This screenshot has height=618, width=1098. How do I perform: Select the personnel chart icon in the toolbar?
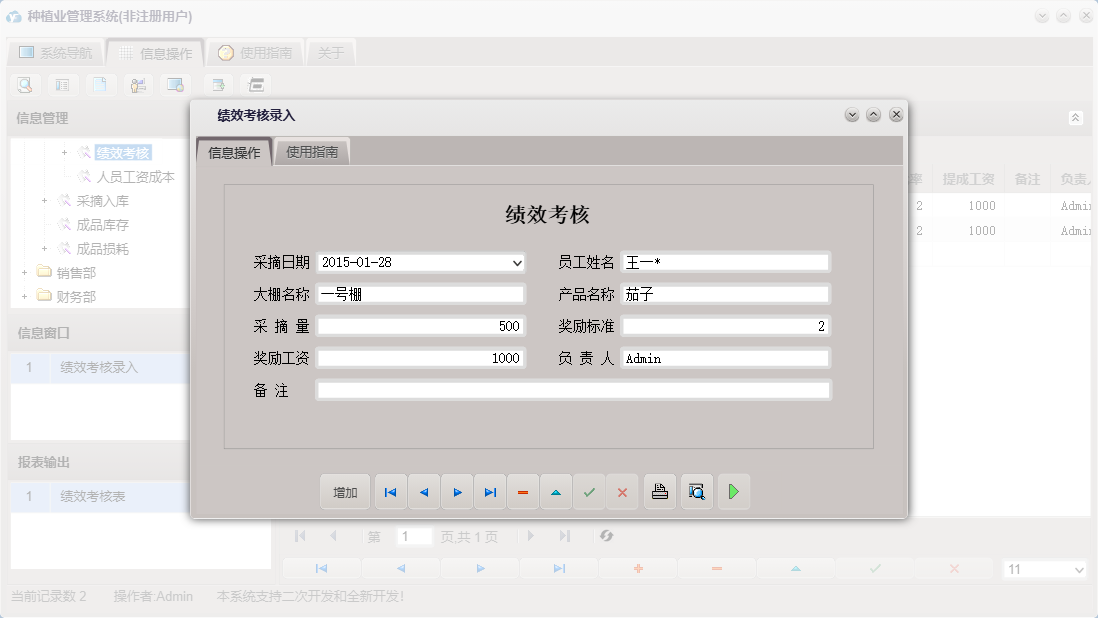tap(138, 85)
